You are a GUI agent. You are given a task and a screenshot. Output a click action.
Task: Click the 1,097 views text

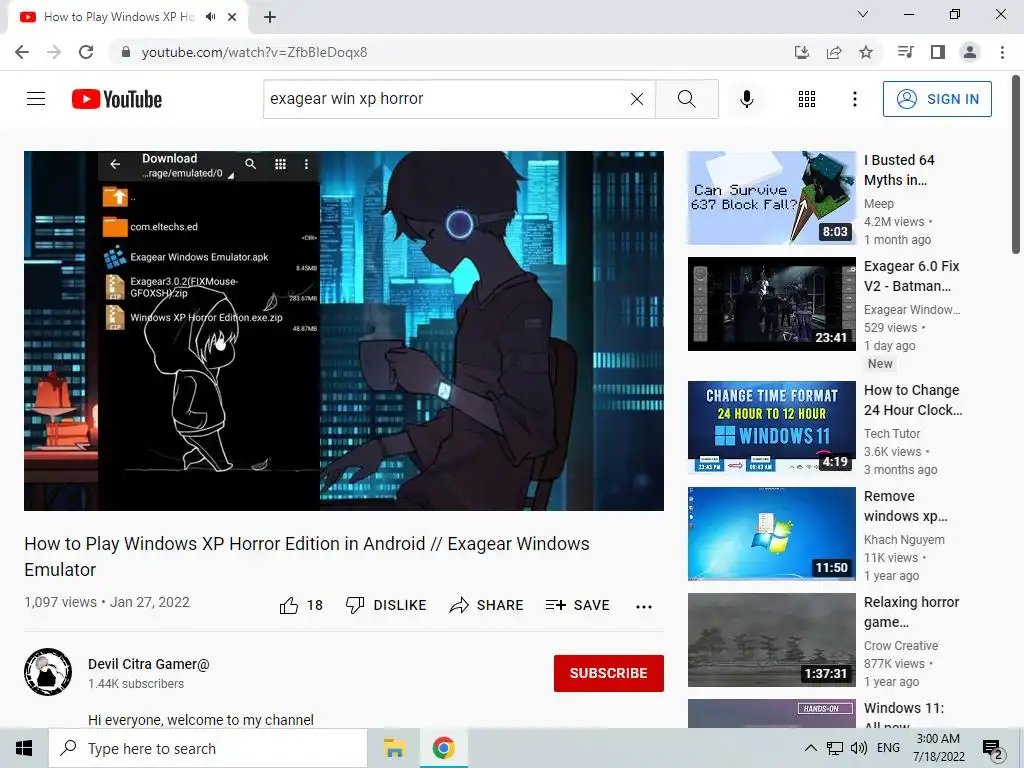(60, 602)
